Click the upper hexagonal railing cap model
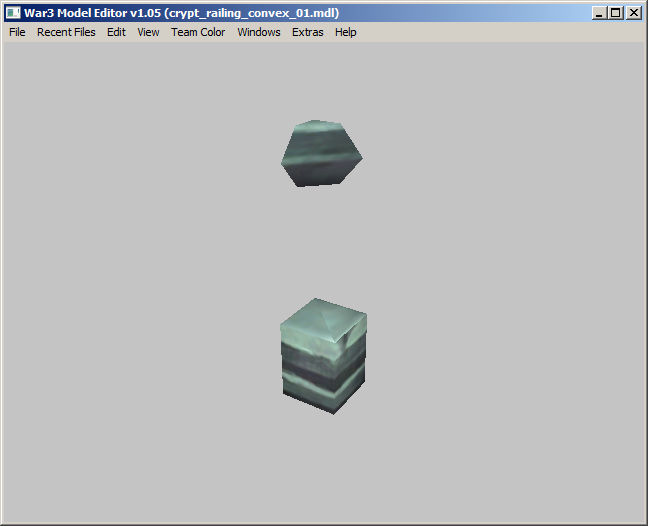 [x=322, y=153]
